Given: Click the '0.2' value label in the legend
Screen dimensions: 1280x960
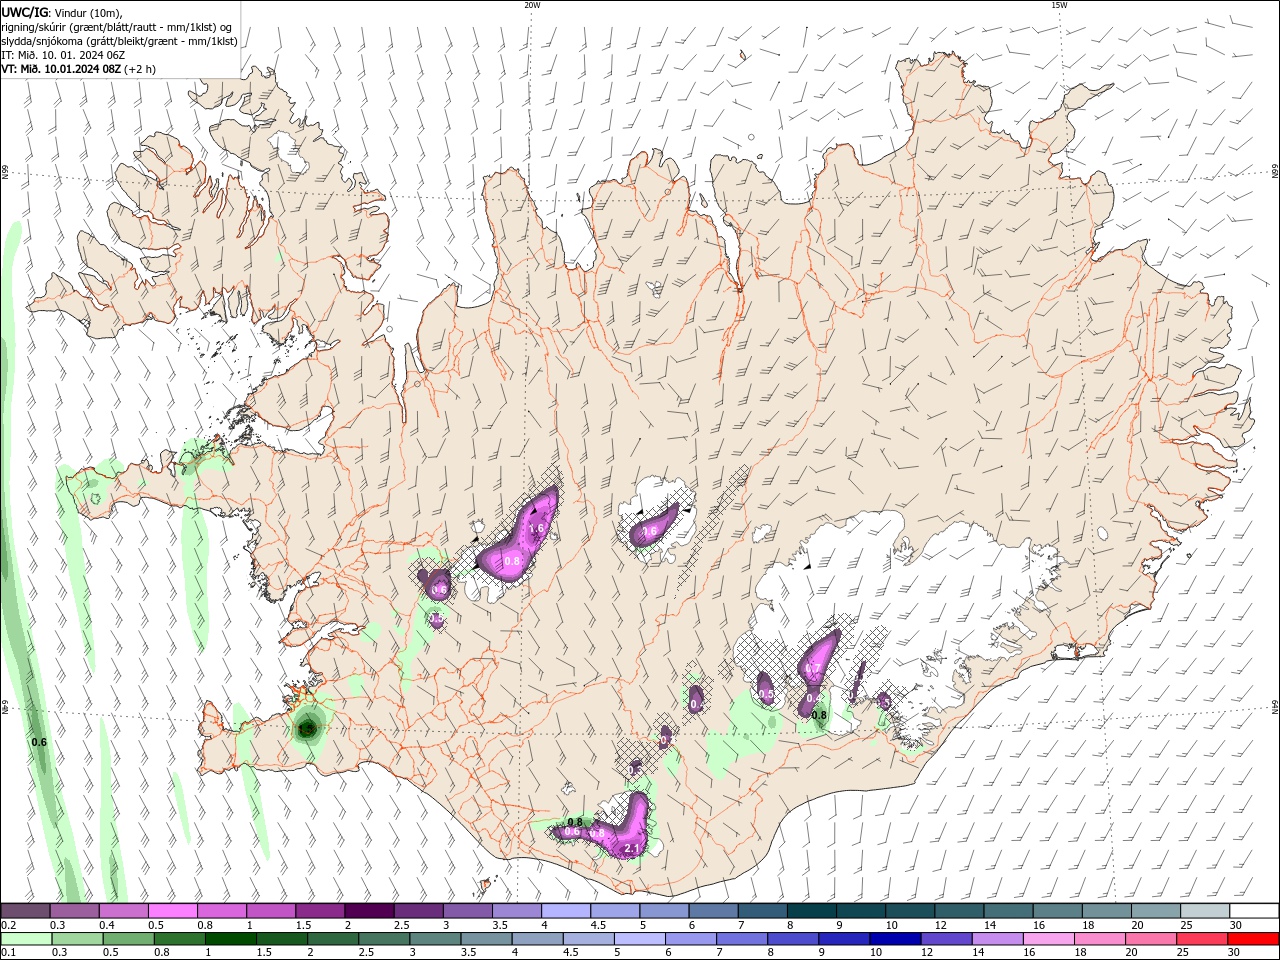Looking at the screenshot, I should [x=7, y=925].
